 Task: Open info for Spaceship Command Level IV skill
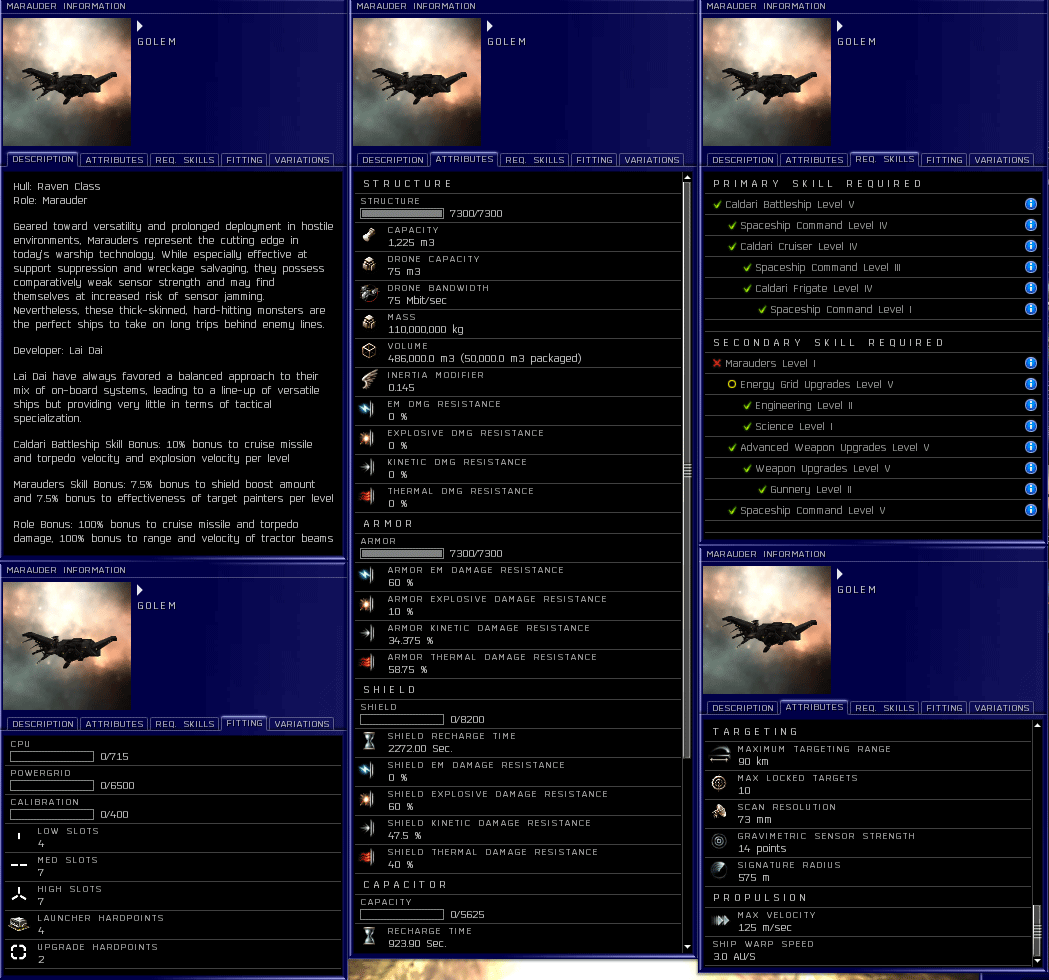pos(1030,225)
